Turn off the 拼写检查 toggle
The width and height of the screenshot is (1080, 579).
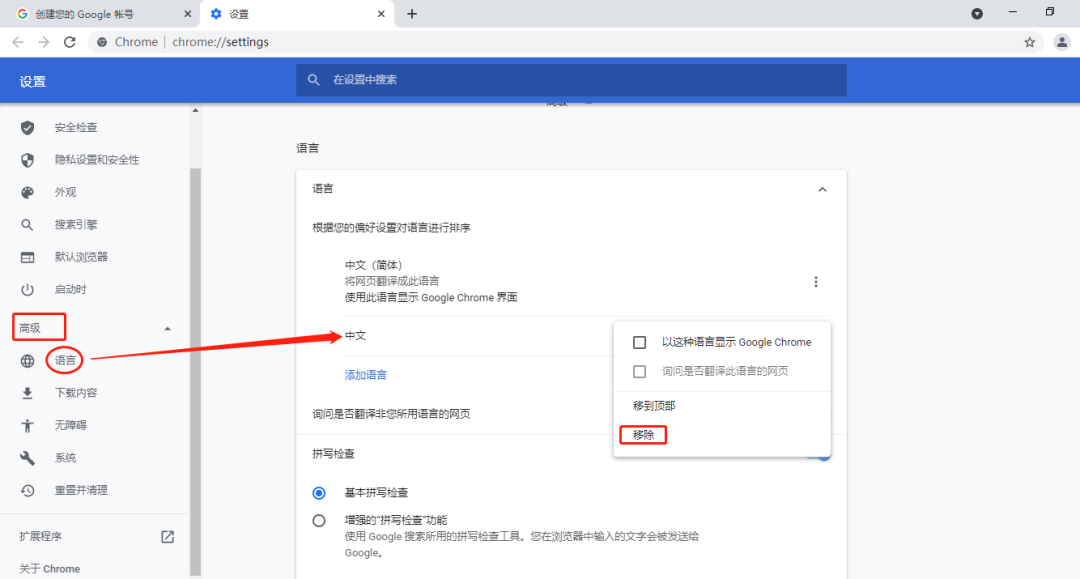pos(822,453)
